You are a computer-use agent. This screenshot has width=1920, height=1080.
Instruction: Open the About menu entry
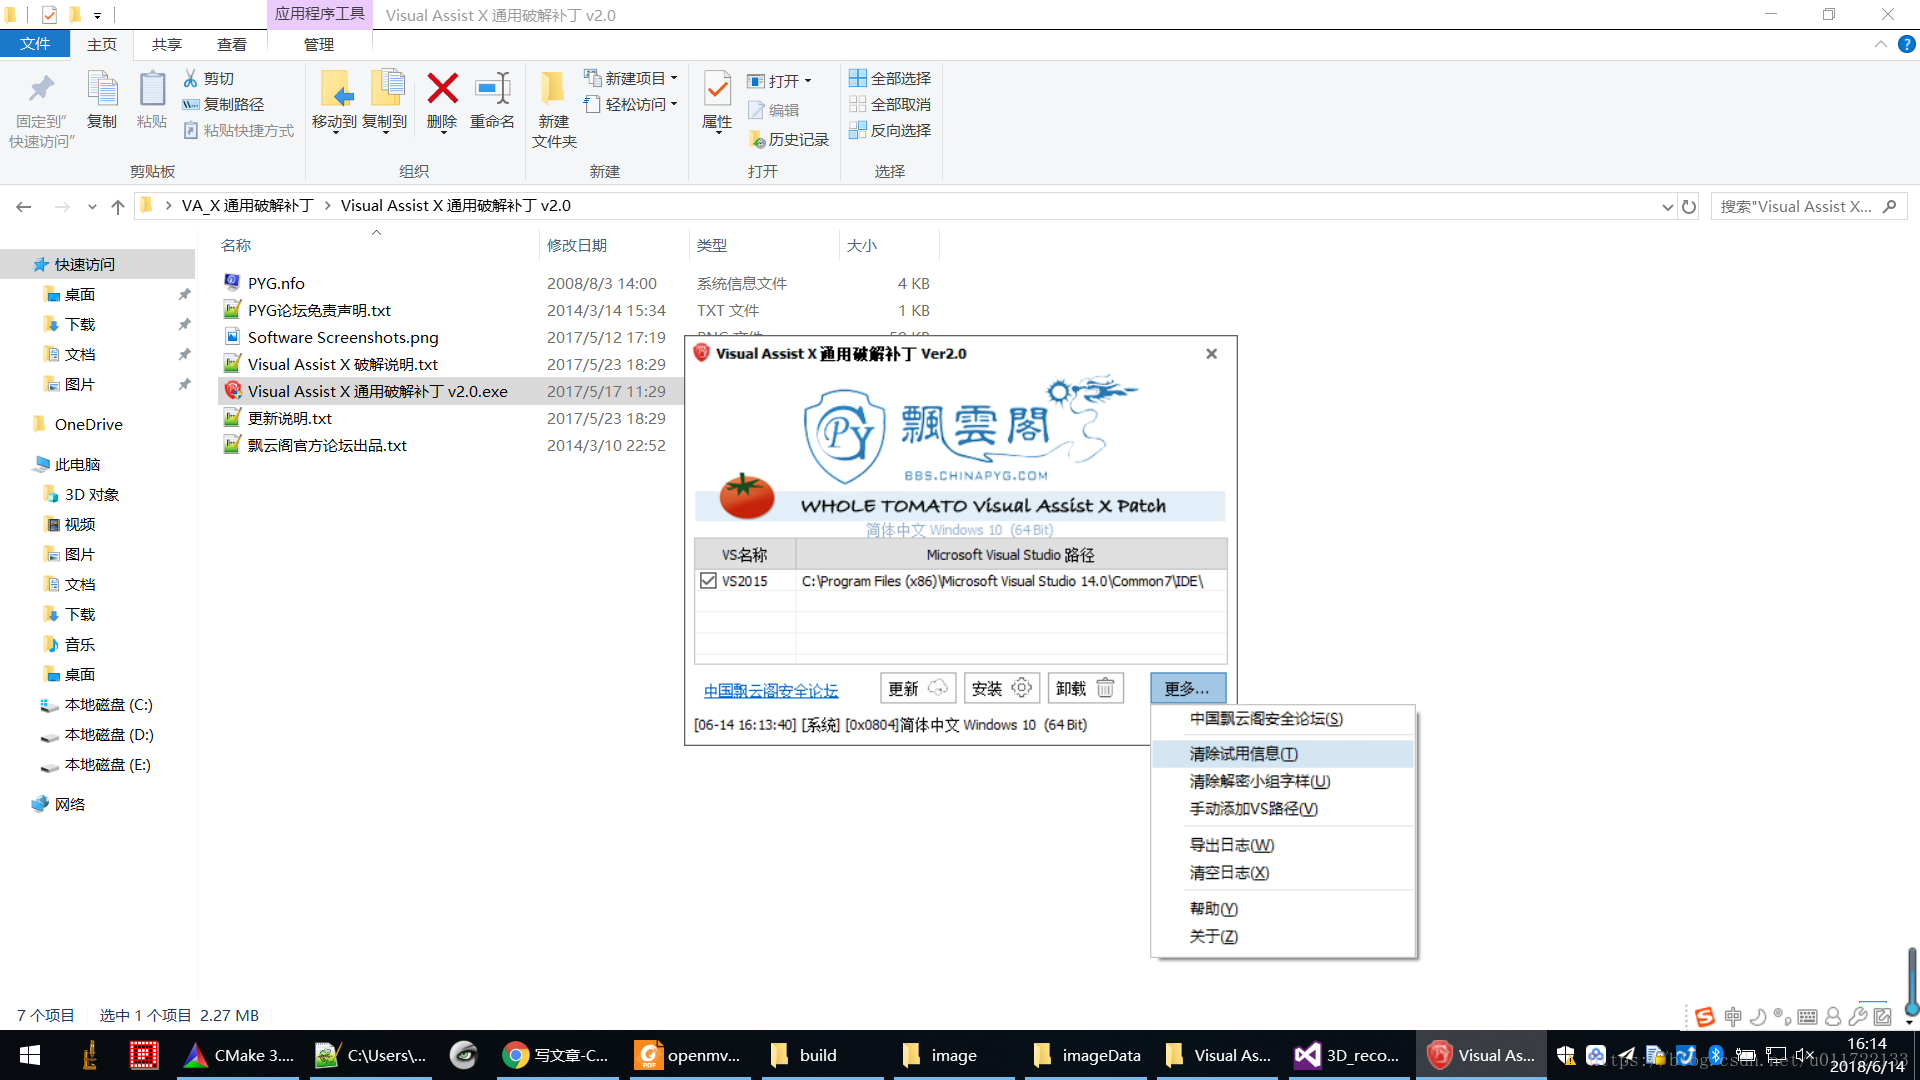[1283, 936]
